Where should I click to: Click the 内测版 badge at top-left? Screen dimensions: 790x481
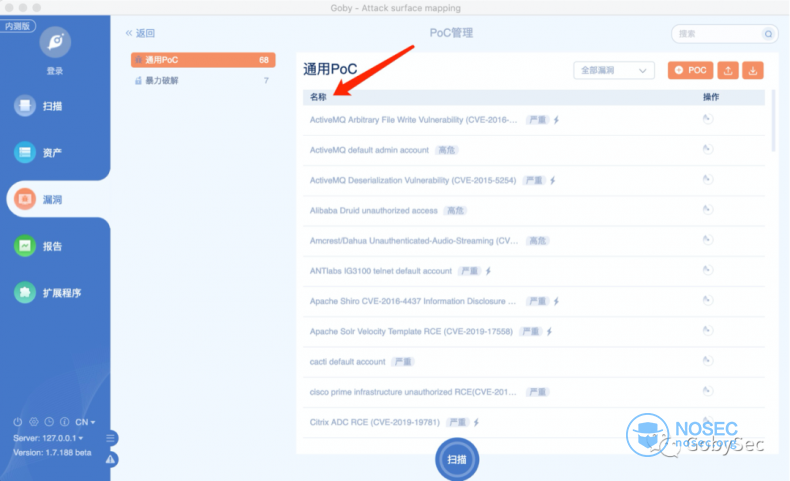click(x=18, y=26)
